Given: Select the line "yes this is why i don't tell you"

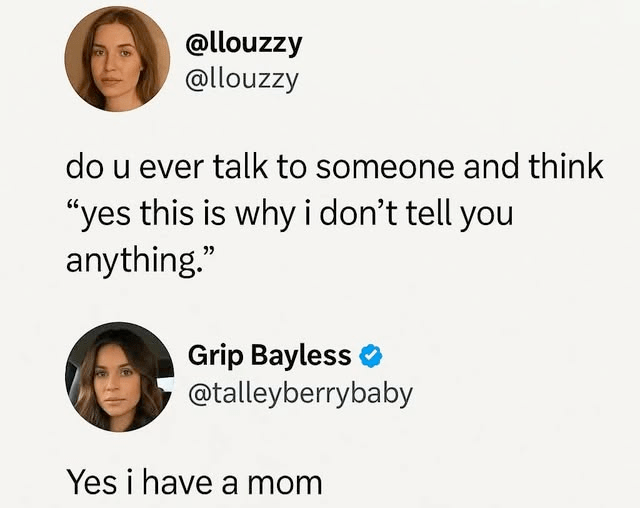Looking at the screenshot, I should 288,213.
